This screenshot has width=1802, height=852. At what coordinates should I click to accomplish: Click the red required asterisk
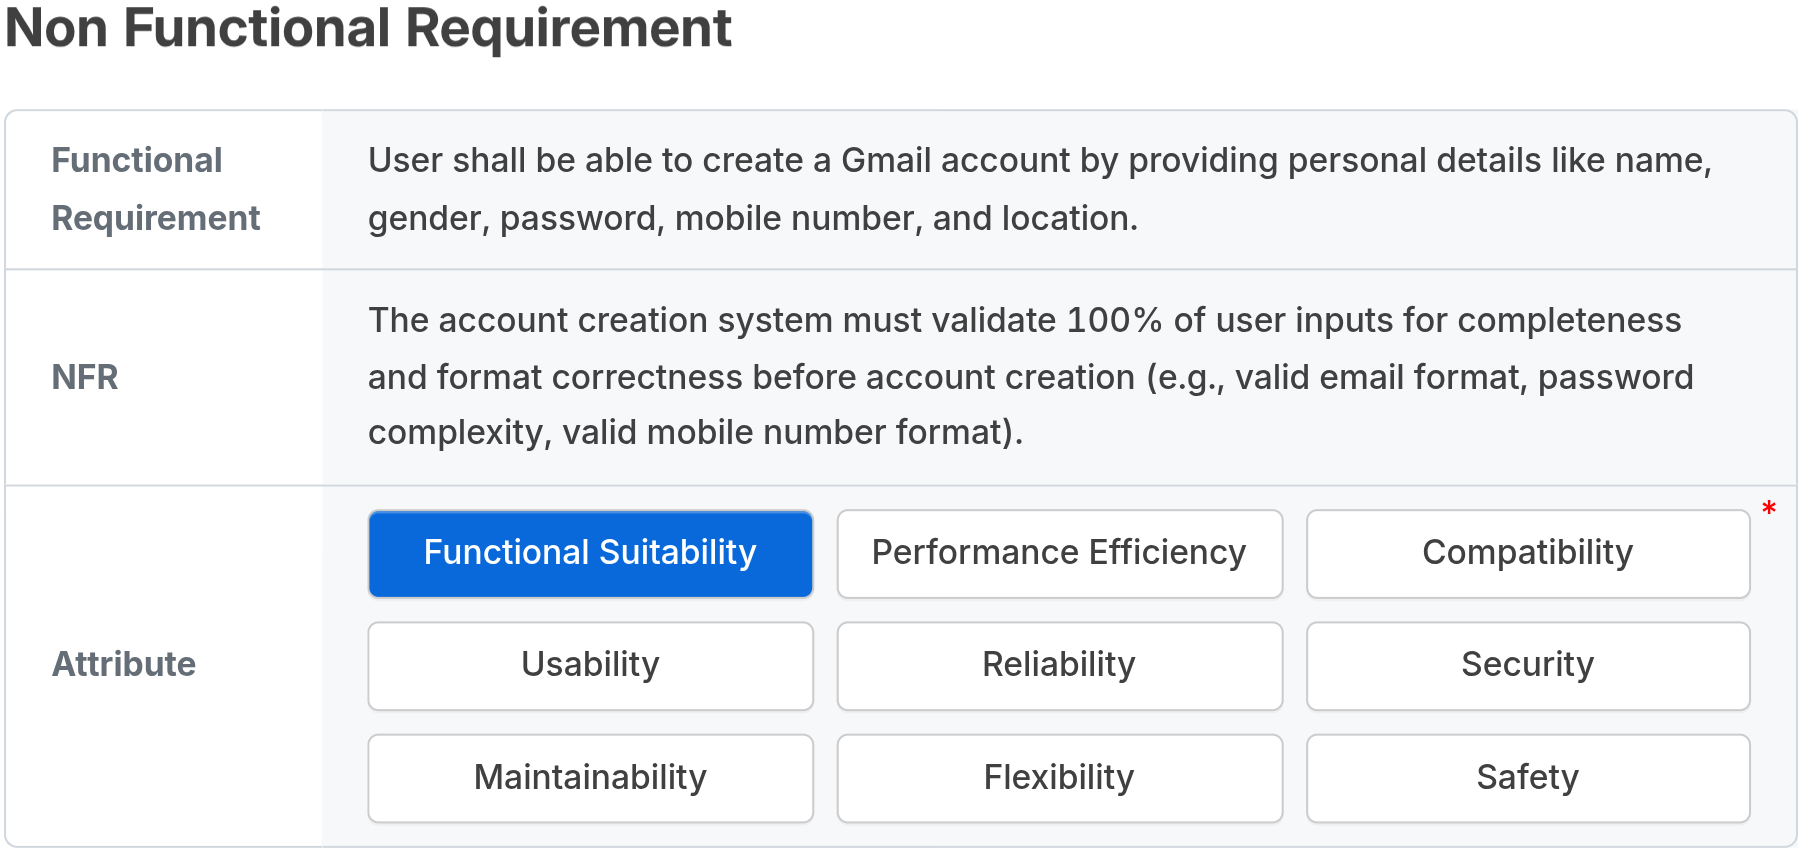(x=1769, y=509)
